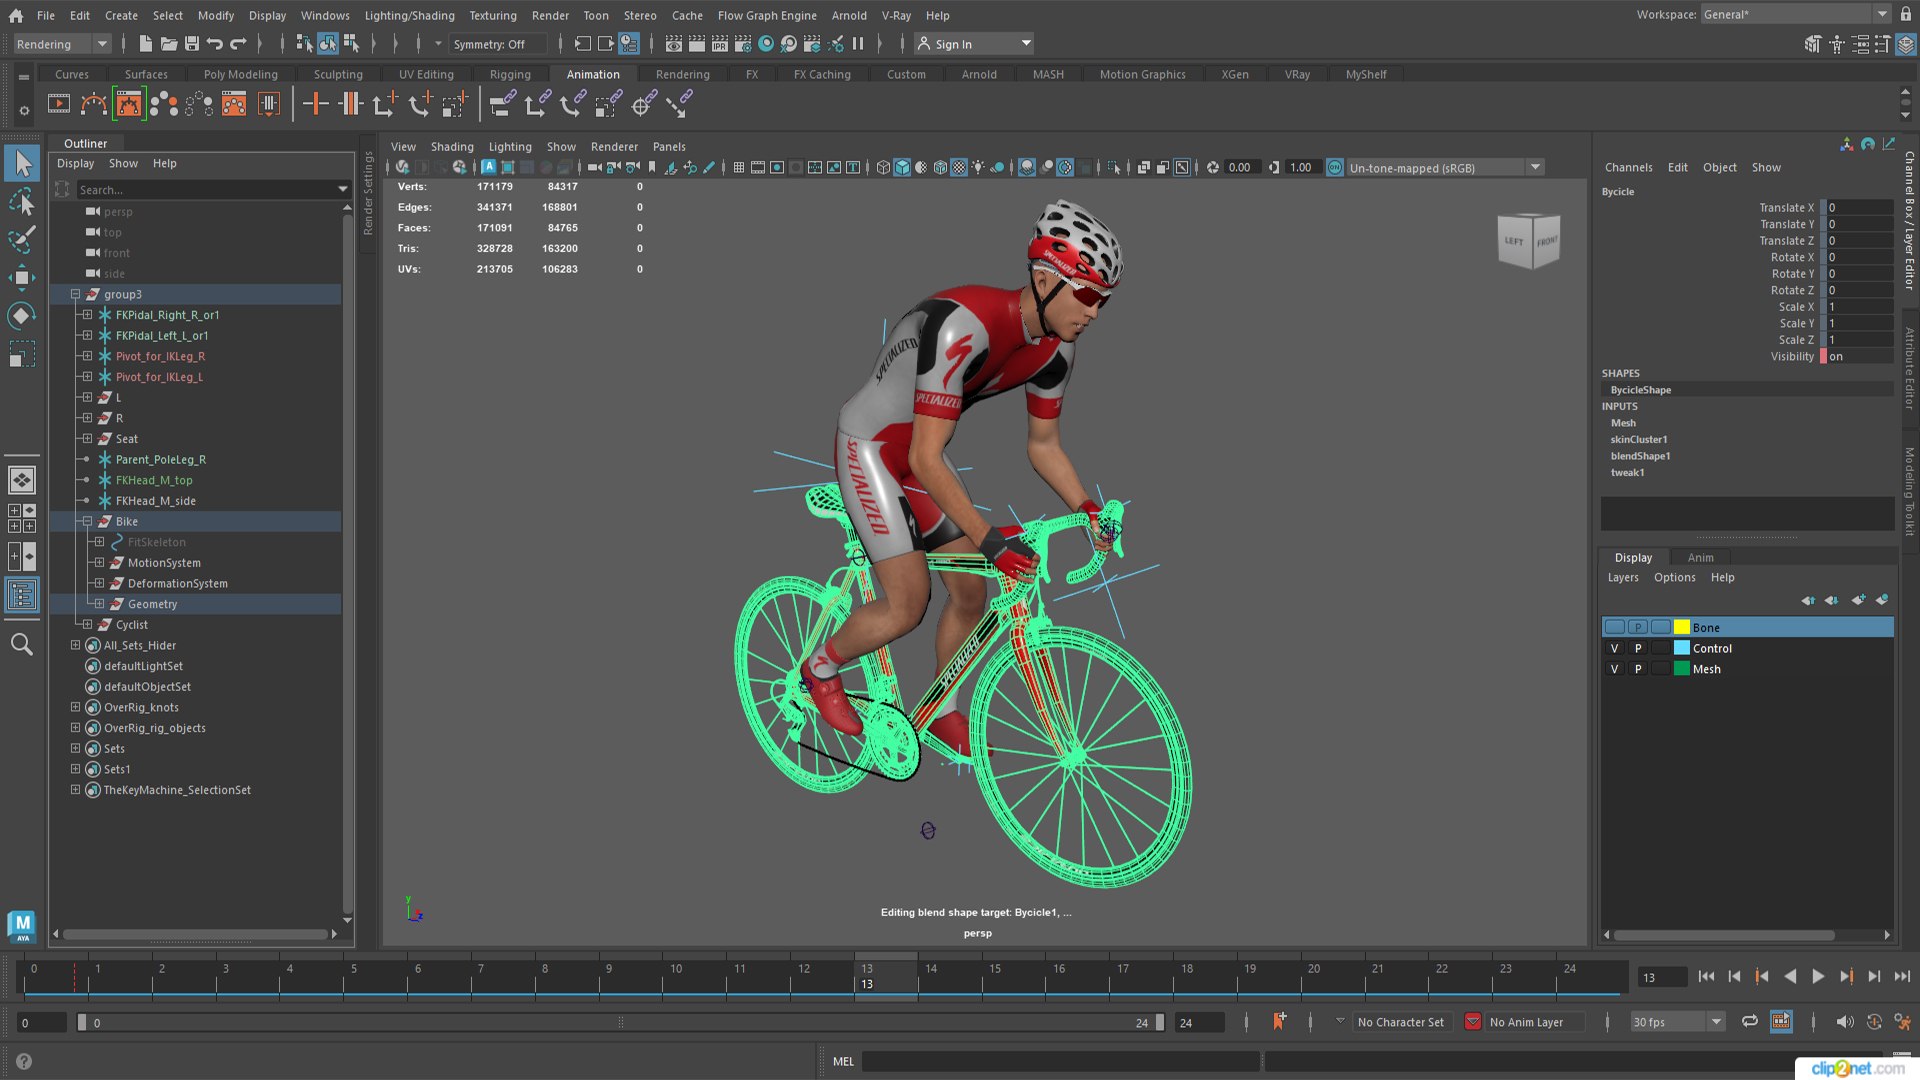Select the arrow Select tool in the toolbox
This screenshot has width=1920, height=1080.
pos(22,163)
